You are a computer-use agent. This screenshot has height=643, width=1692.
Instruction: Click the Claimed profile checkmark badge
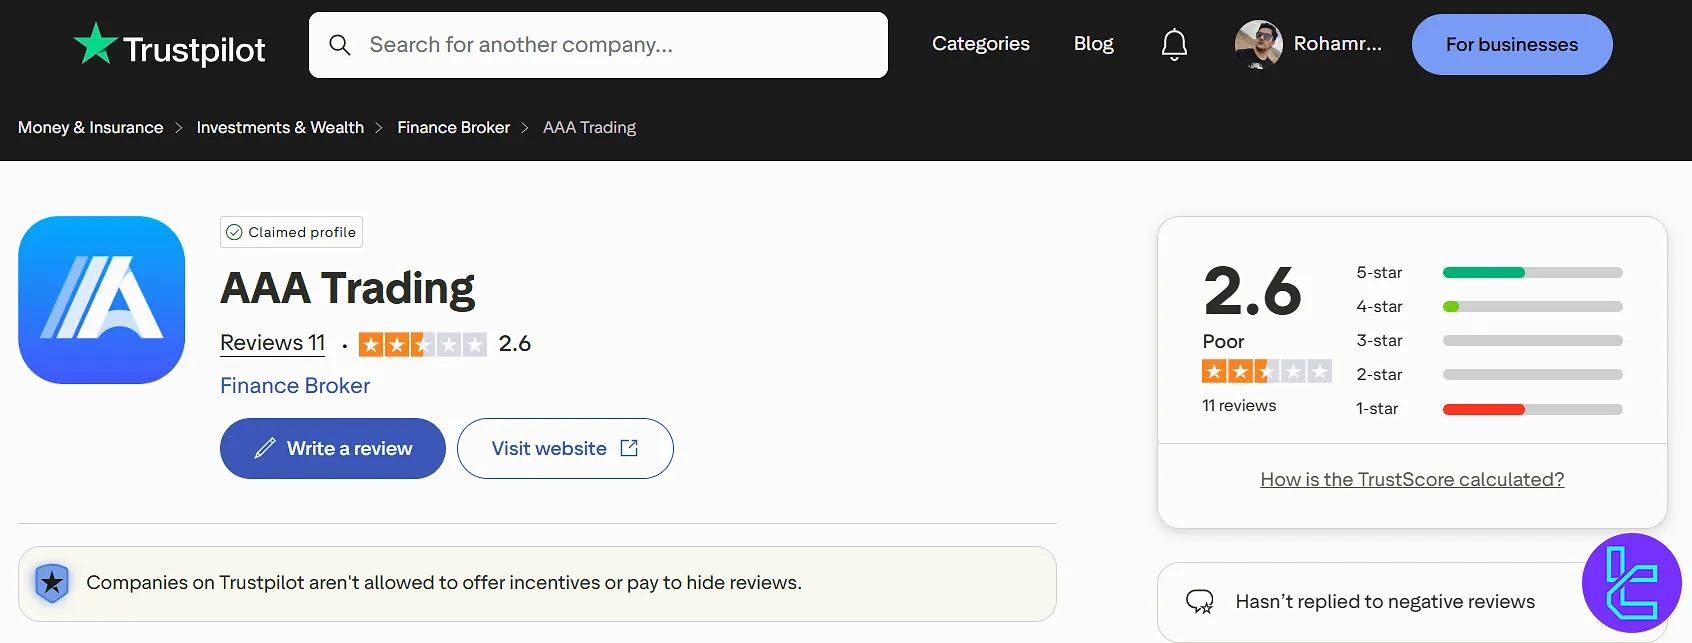[x=234, y=231]
